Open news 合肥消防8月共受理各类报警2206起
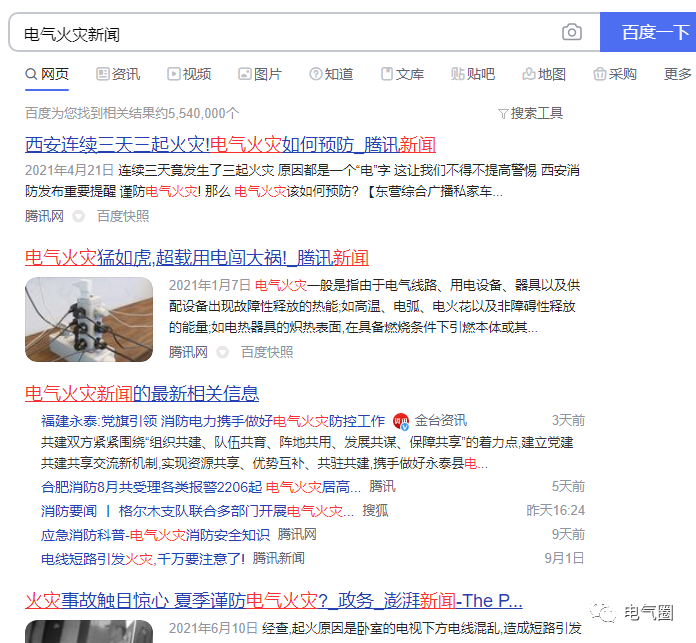Image resolution: width=696 pixels, height=643 pixels. (201, 487)
